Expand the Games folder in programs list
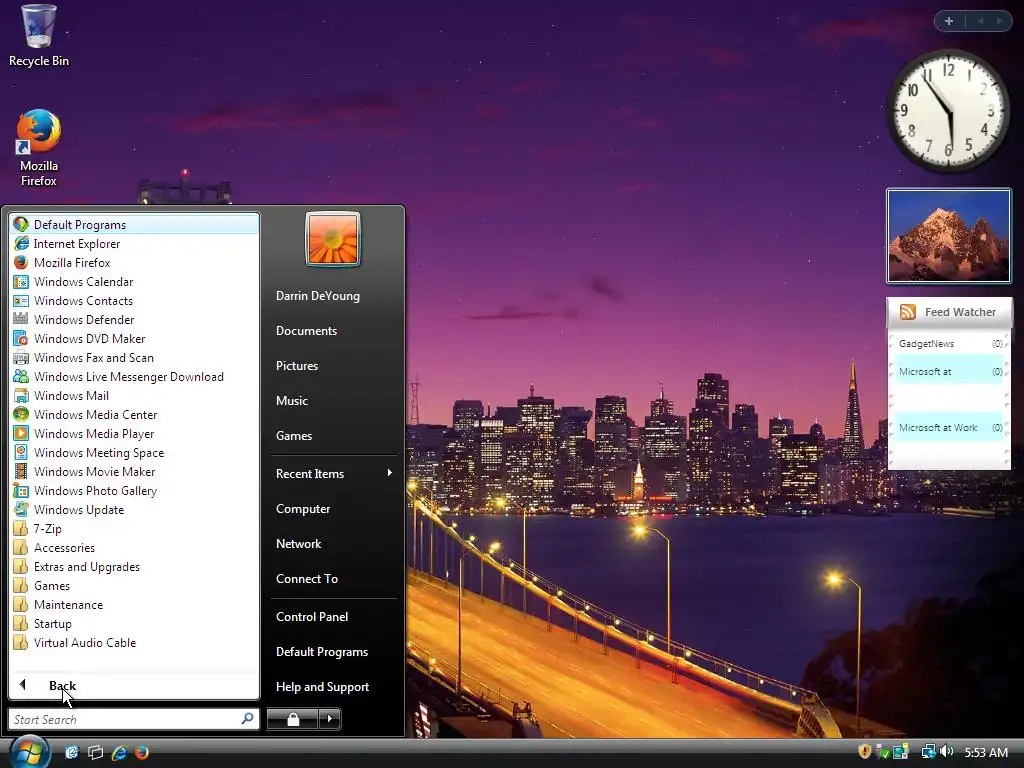Viewport: 1024px width, 768px height. (x=134, y=585)
